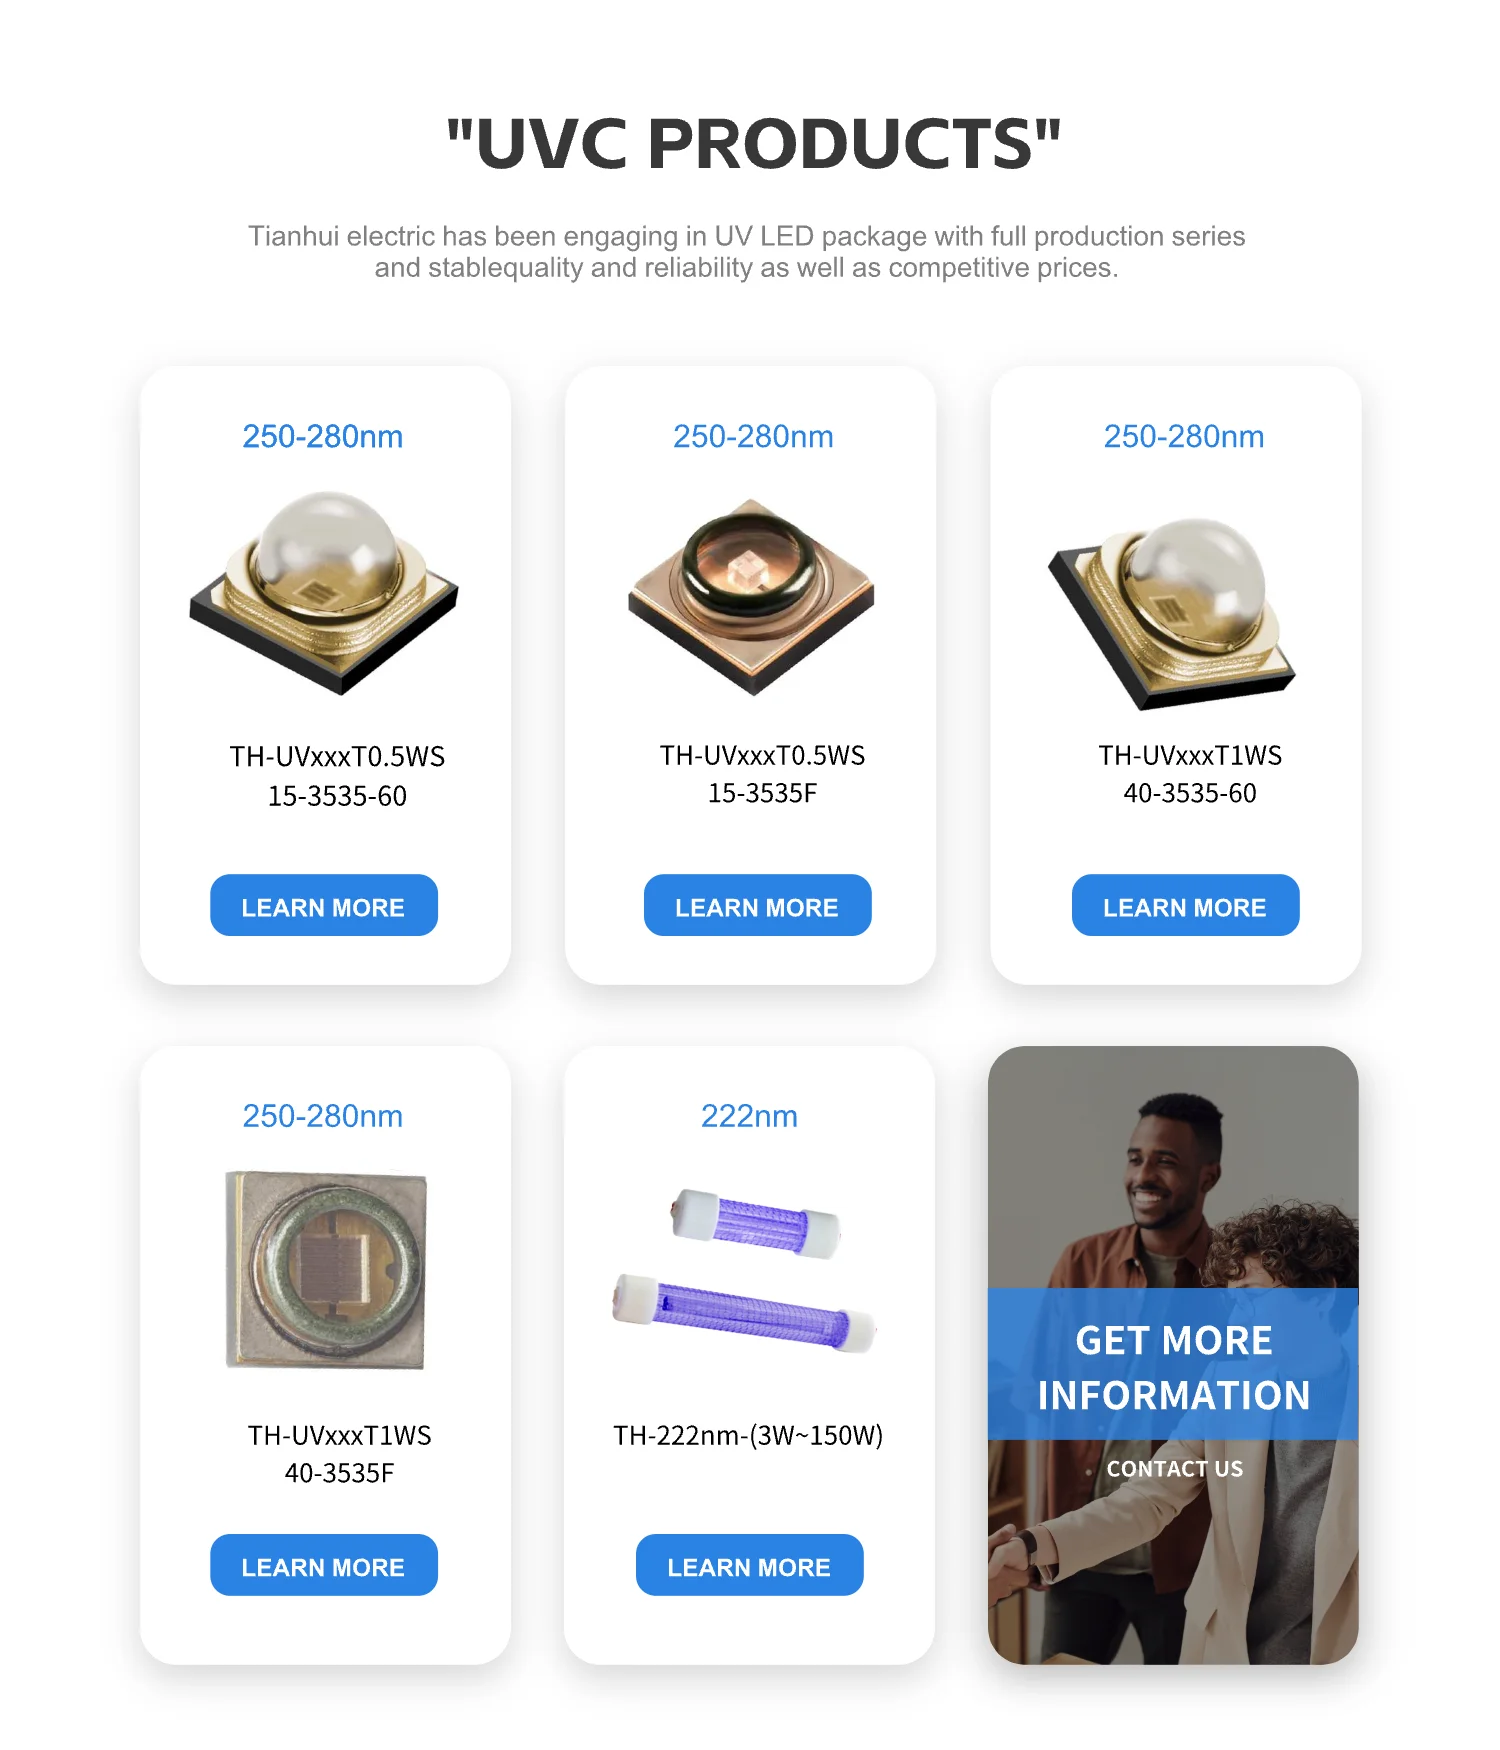The image size is (1500, 1750).
Task: Click the domed LED image for TH-UVxxxT0.5WS 15-3535-60
Action: pyautogui.click(x=324, y=593)
